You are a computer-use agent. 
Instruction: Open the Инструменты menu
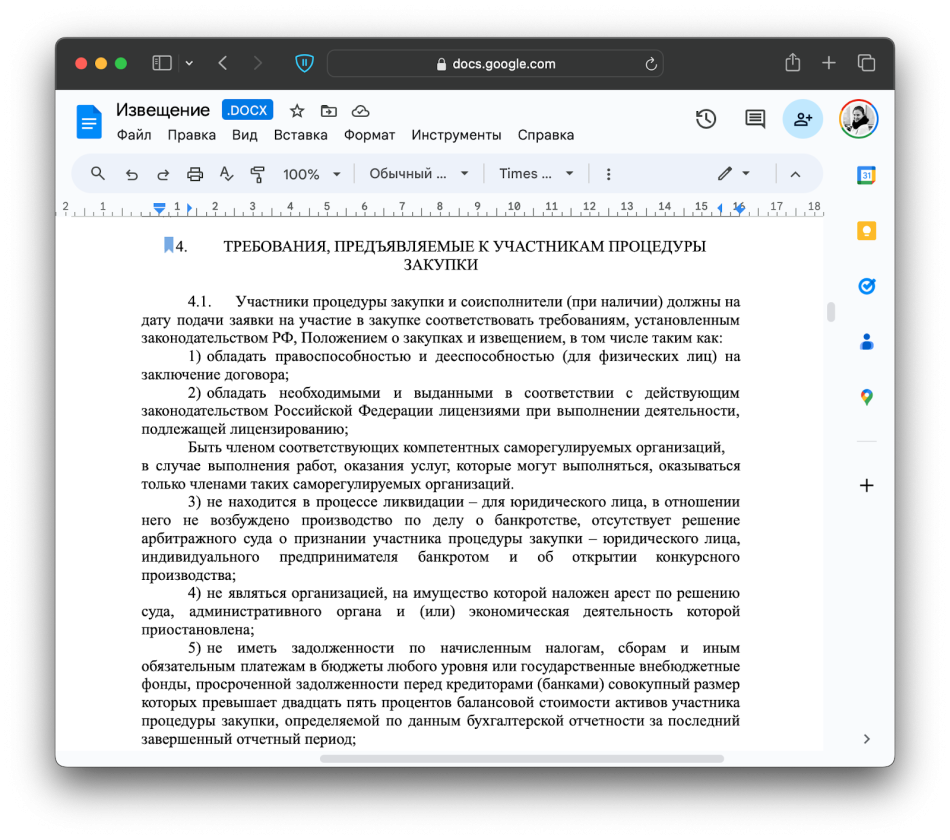click(x=456, y=135)
